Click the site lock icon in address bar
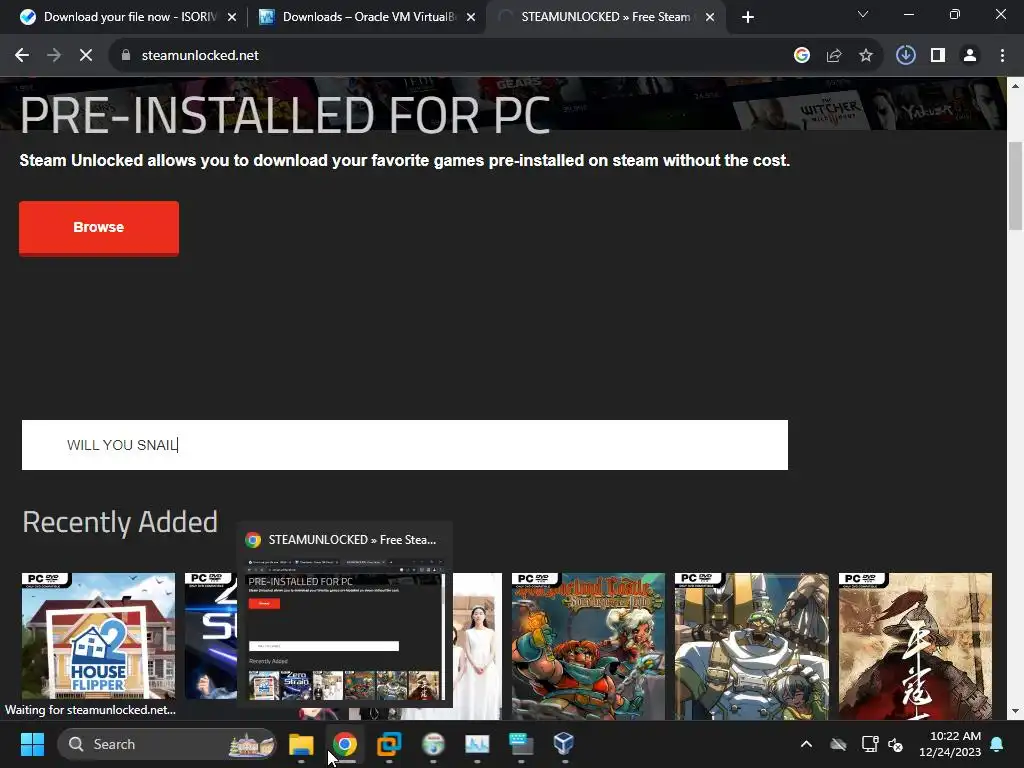This screenshot has height=768, width=1024. coord(125,56)
